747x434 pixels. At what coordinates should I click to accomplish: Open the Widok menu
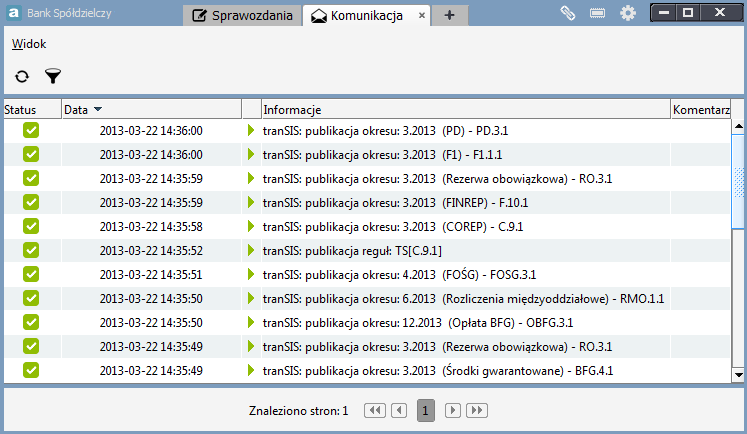[x=29, y=44]
